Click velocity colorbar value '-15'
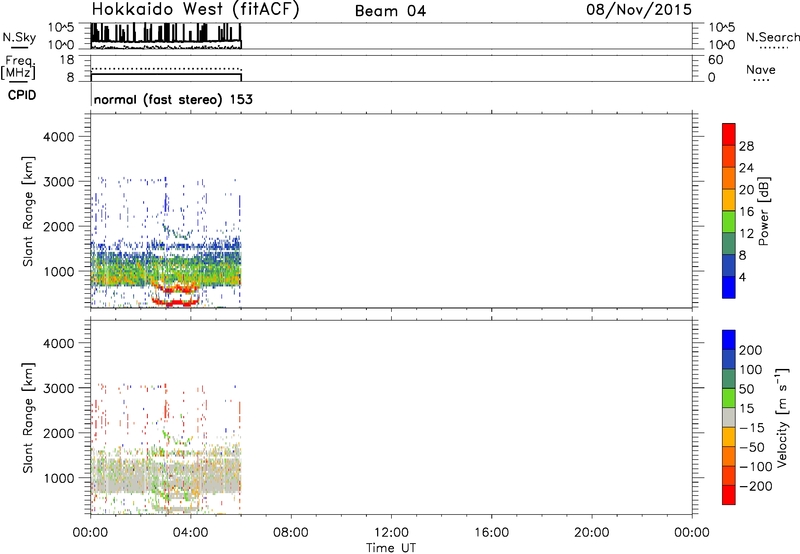The height and width of the screenshot is (554, 800). coord(752,428)
